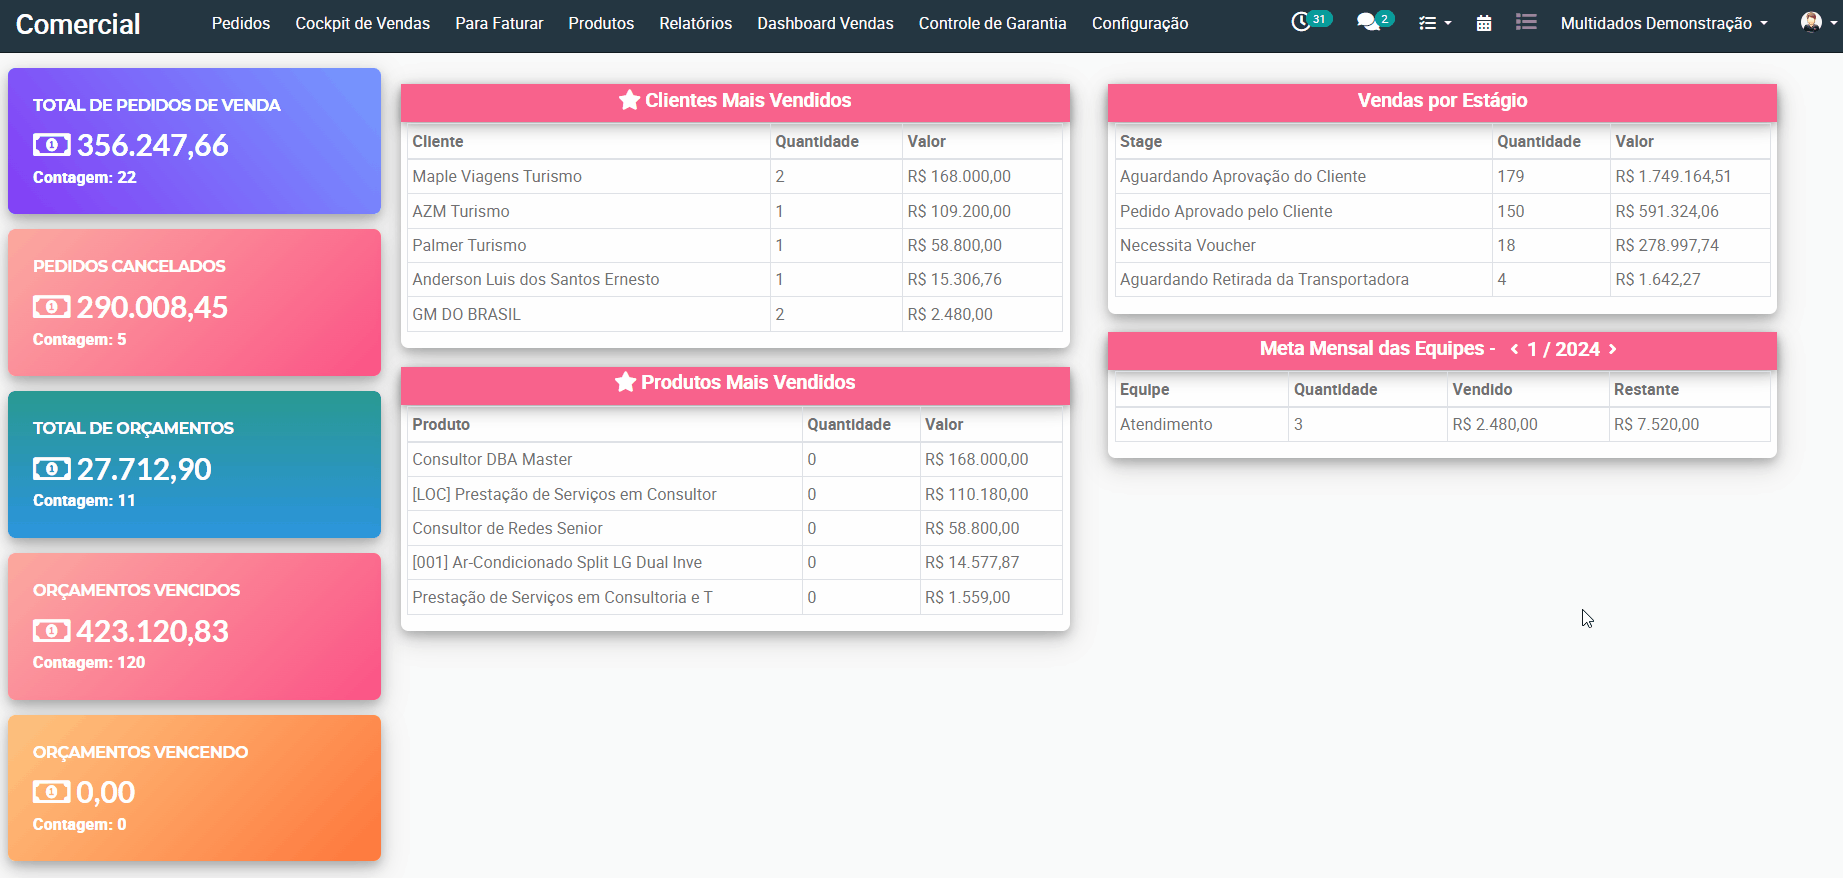Open the Multidados Demonstração company dropdown
The height and width of the screenshot is (878, 1843).
pos(1664,23)
